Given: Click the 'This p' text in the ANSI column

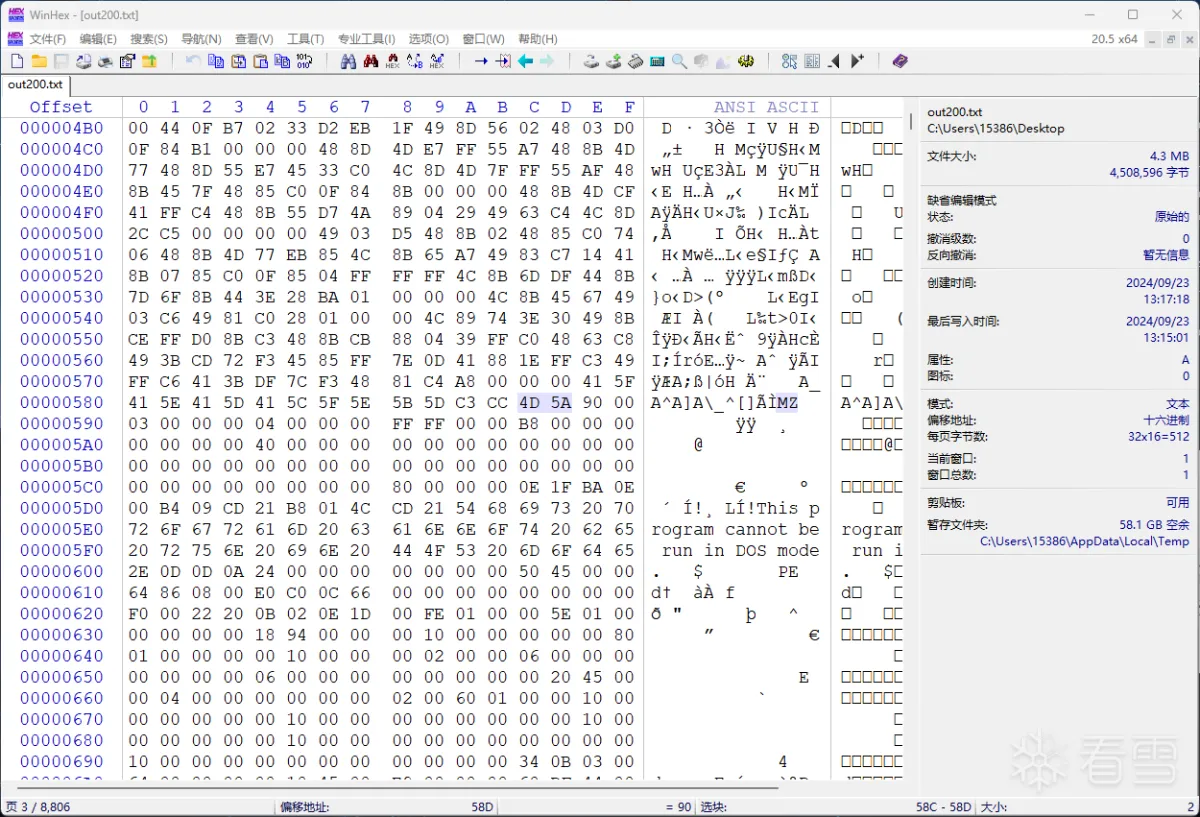Looking at the screenshot, I should coord(788,508).
